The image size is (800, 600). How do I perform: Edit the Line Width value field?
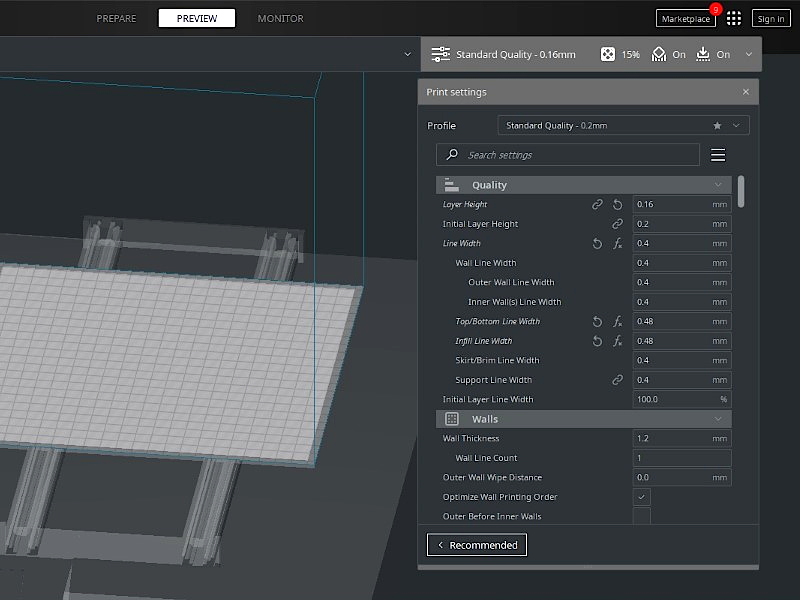tap(682, 243)
